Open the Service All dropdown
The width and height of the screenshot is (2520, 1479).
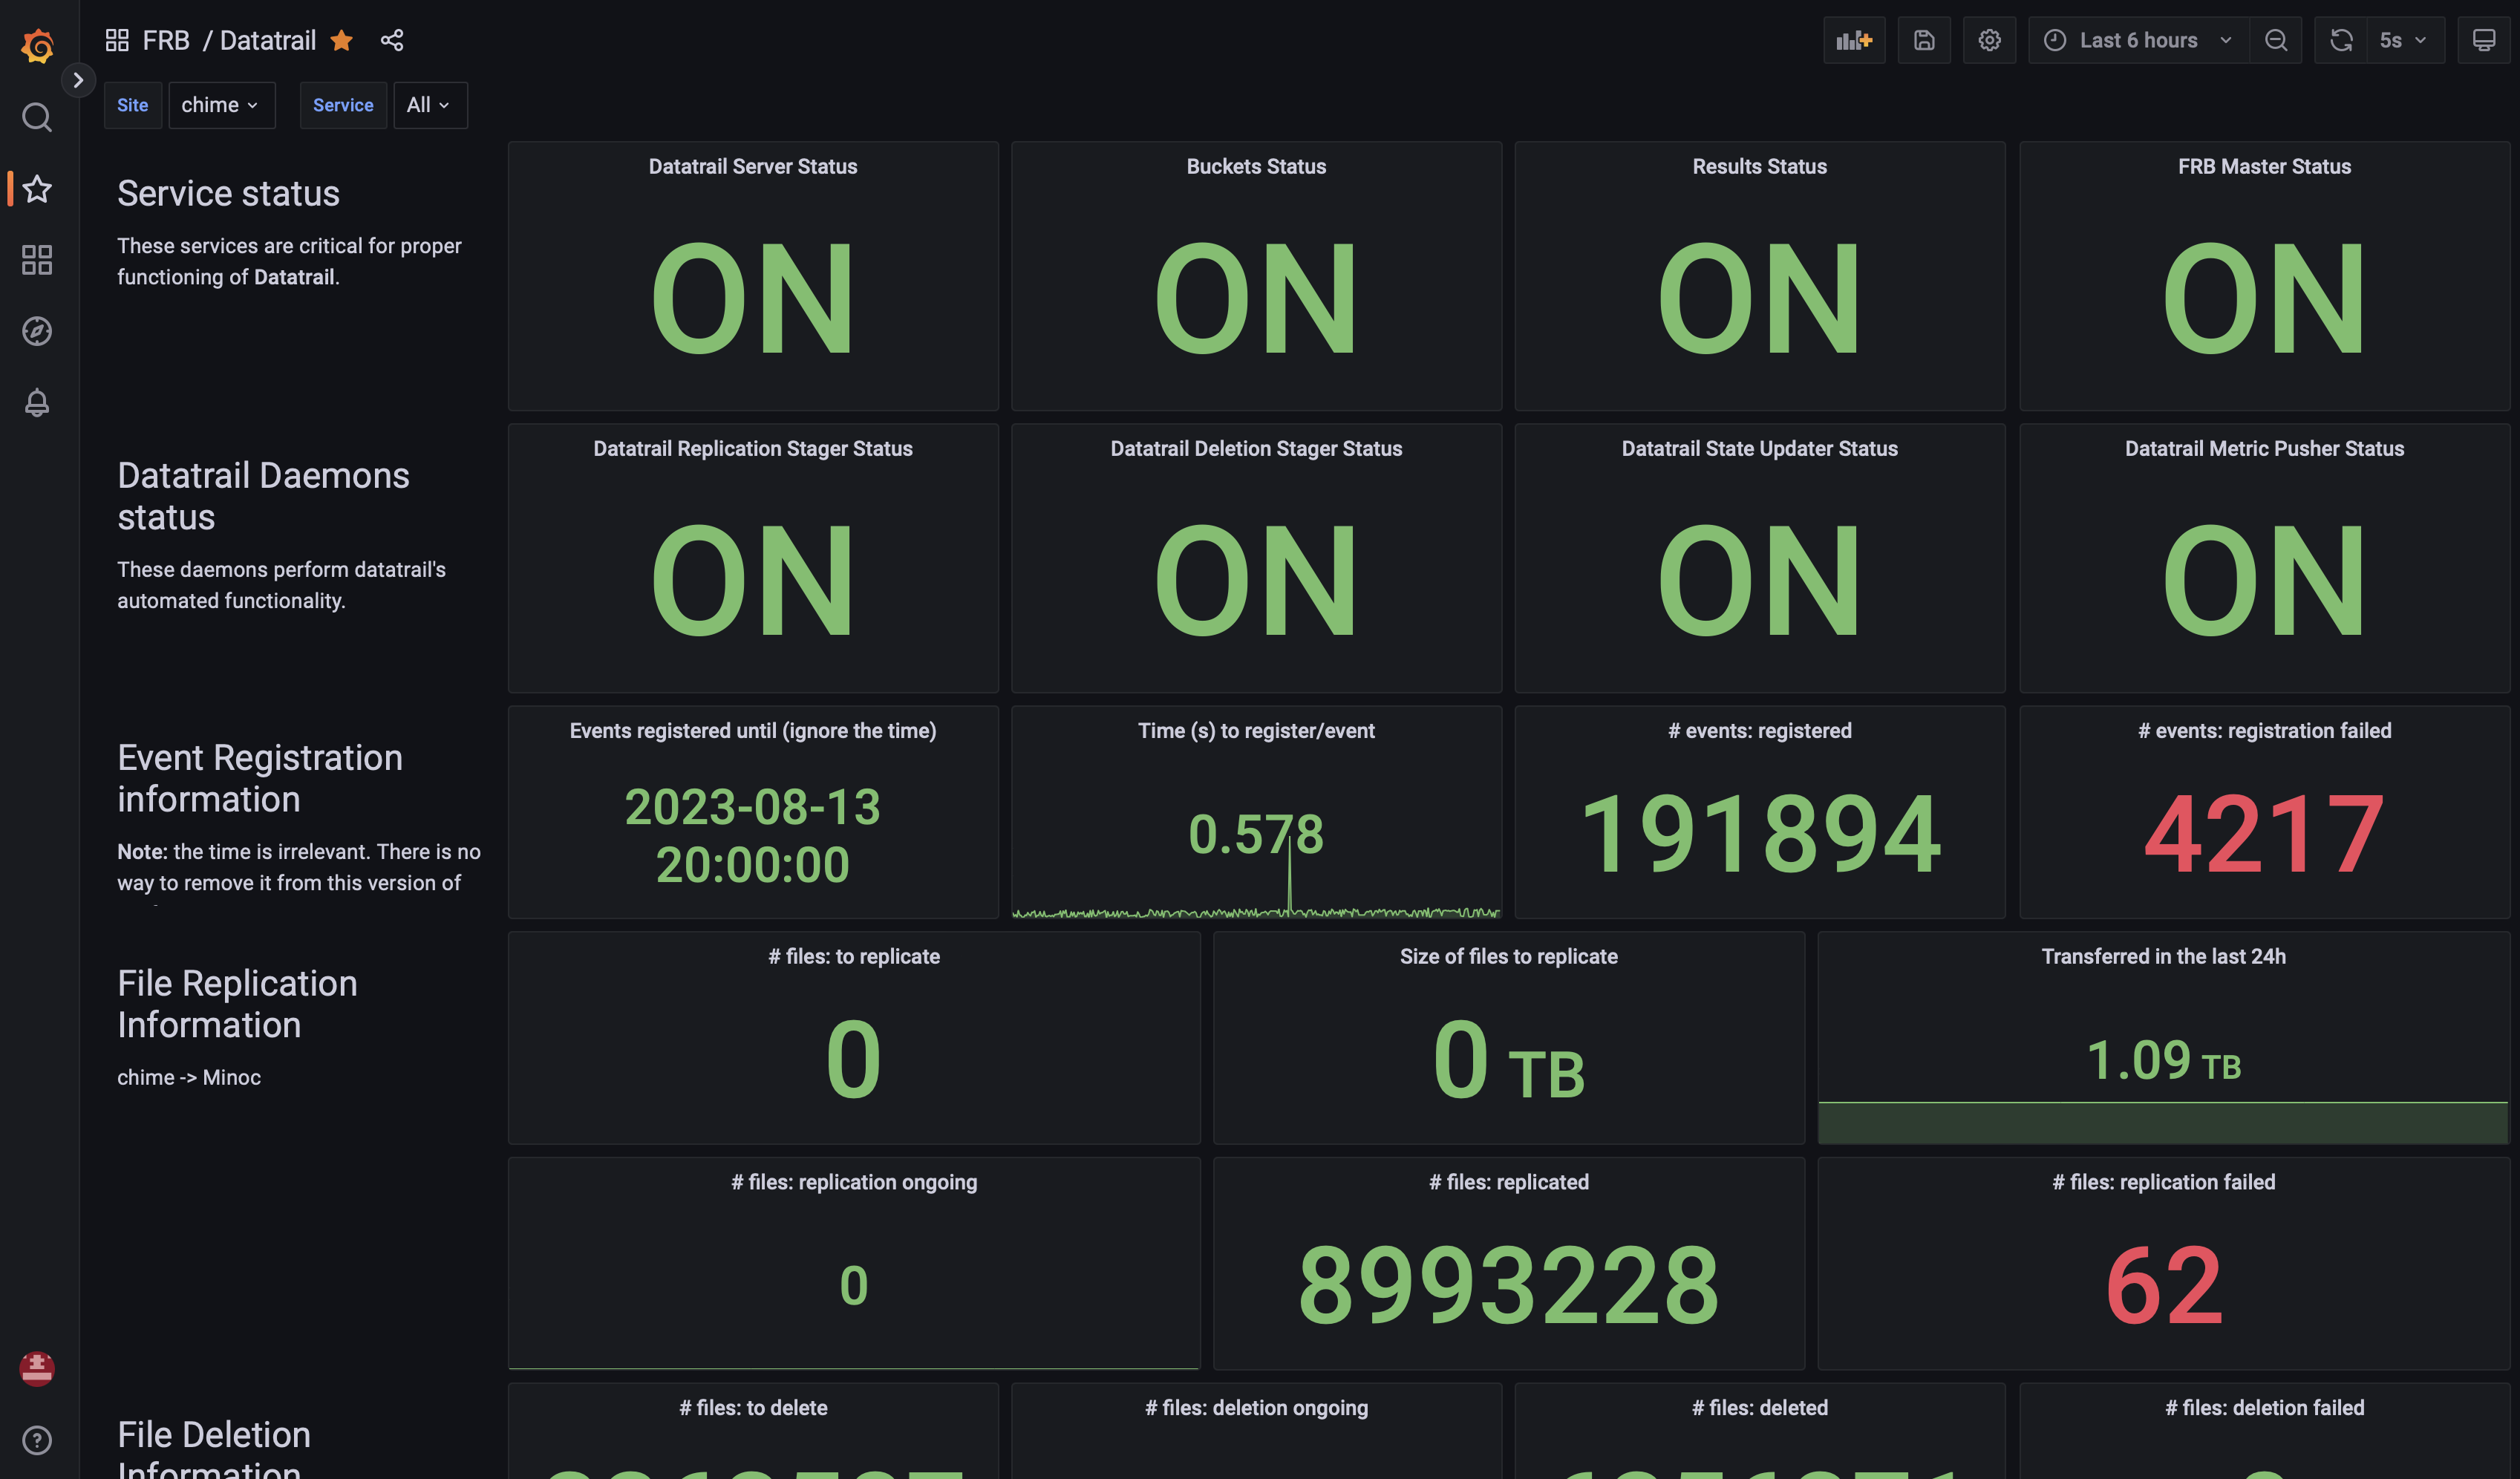[x=430, y=105]
